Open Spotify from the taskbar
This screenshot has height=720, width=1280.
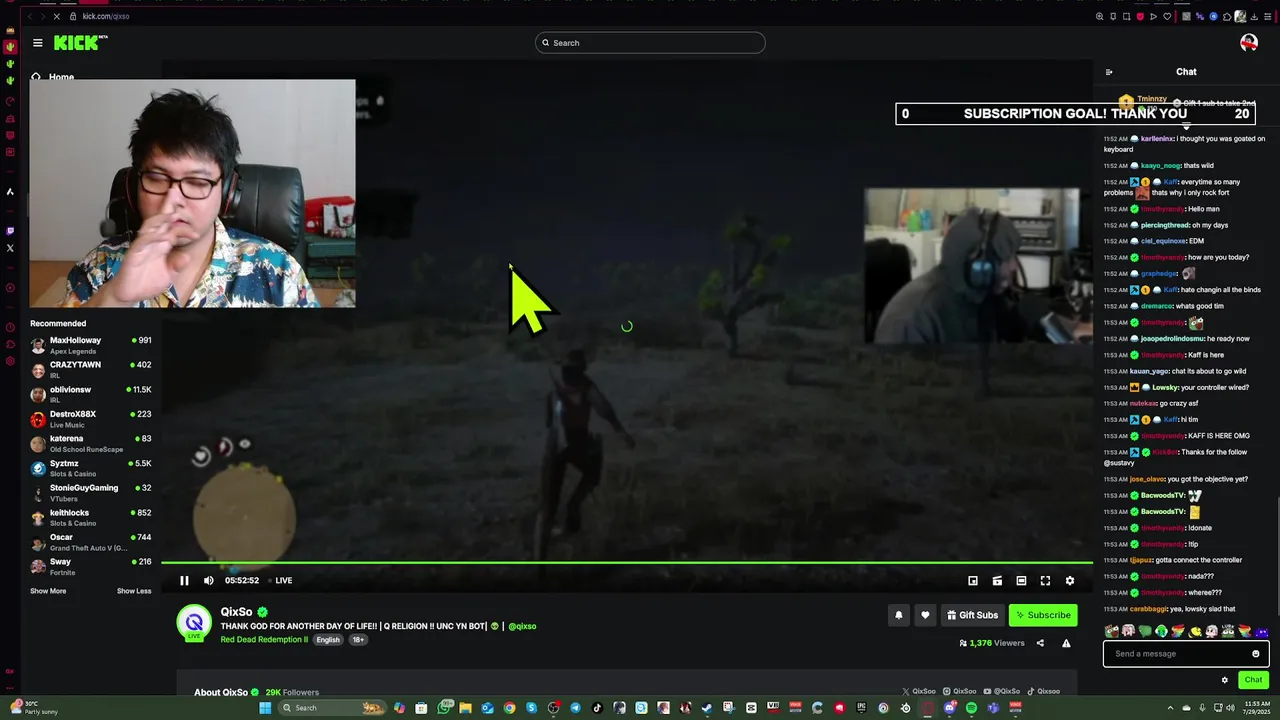point(971,708)
